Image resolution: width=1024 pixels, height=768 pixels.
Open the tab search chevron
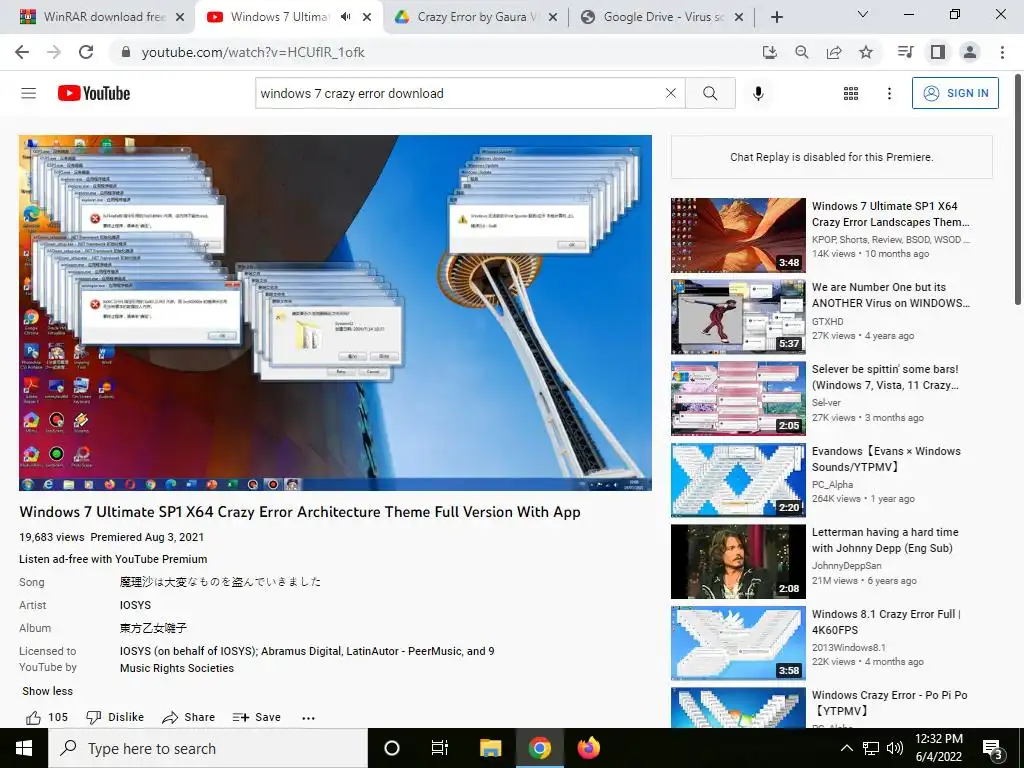click(863, 14)
